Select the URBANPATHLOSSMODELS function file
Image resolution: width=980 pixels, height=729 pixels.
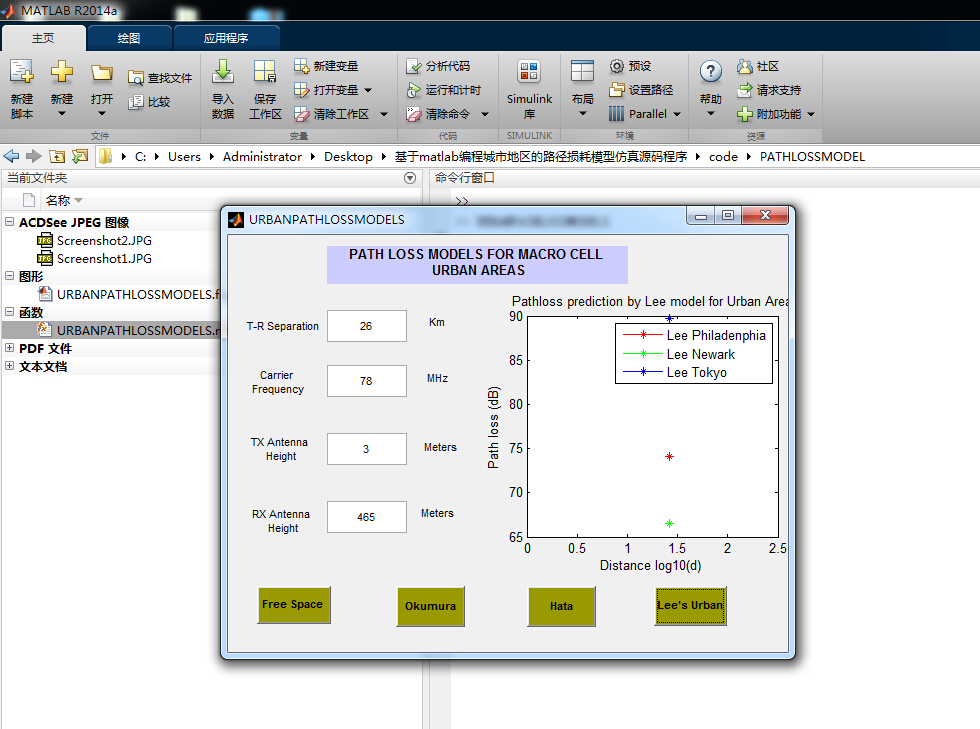click(x=128, y=330)
